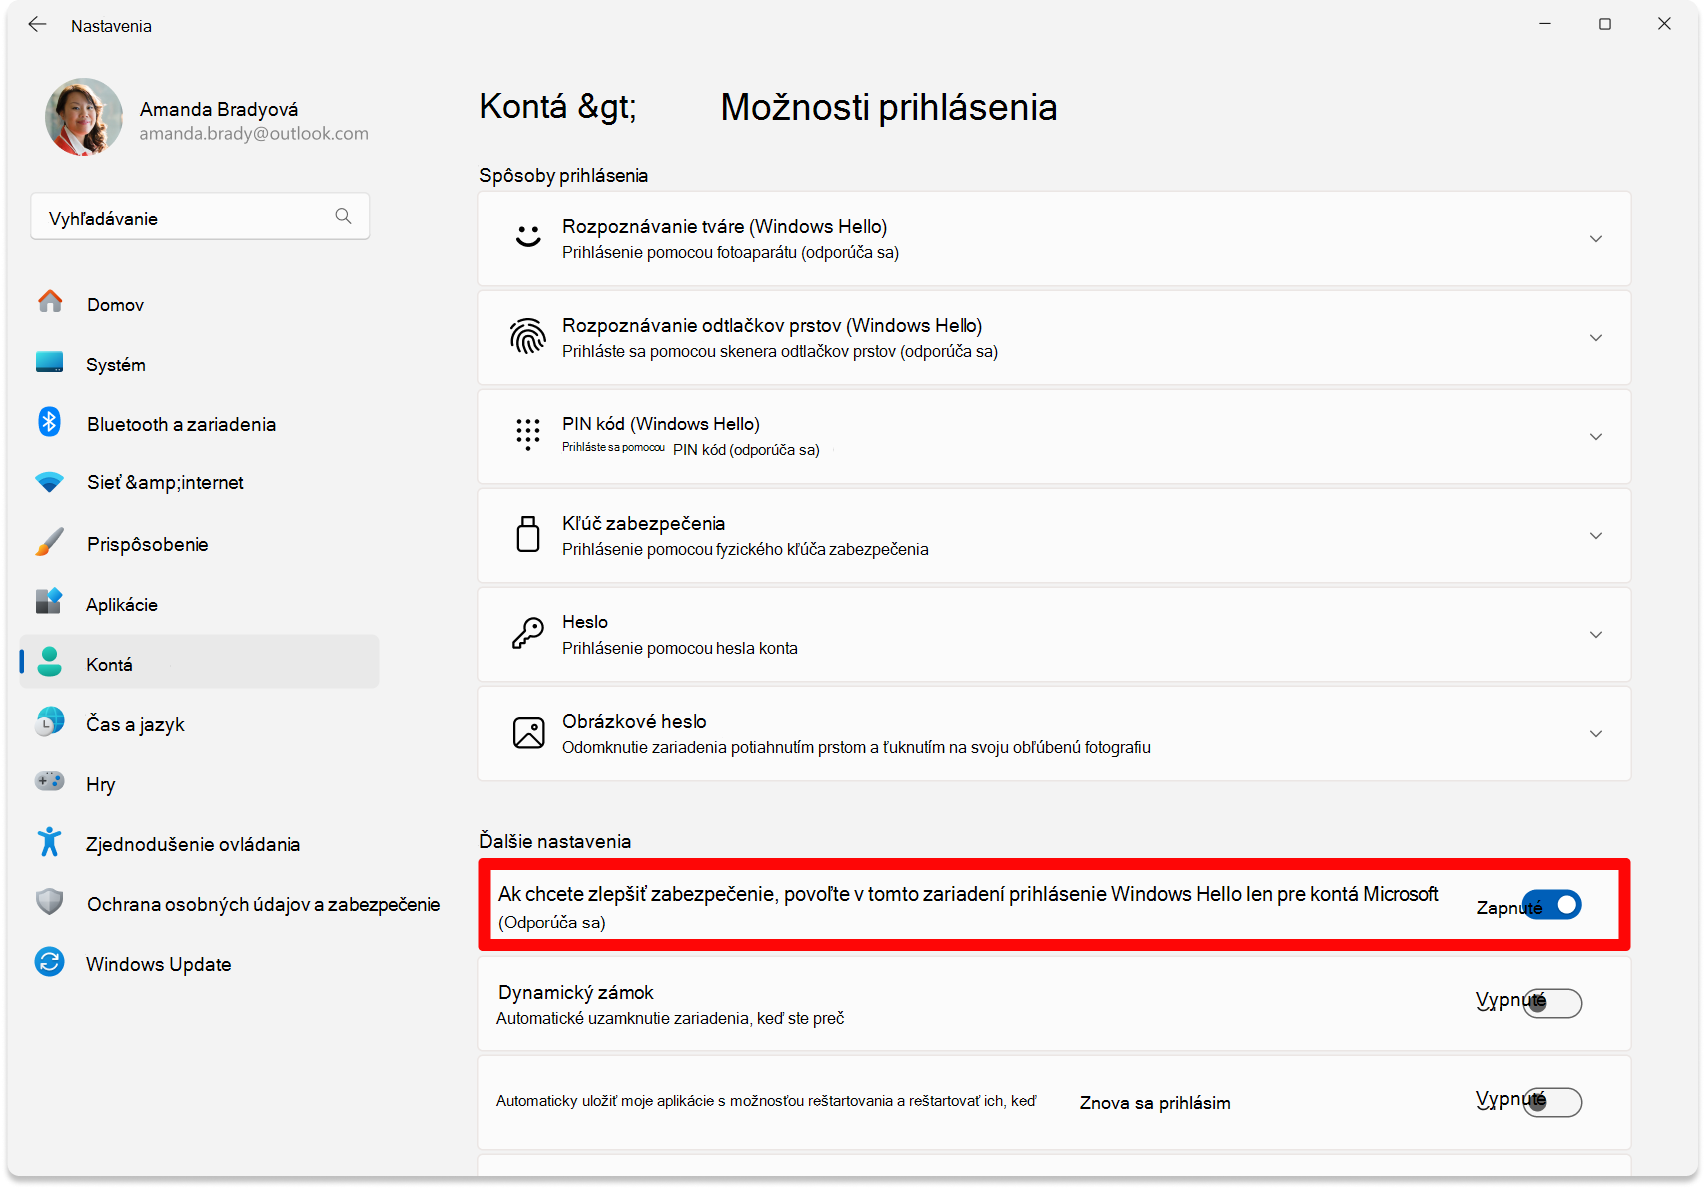Go to Bluetooth a zariadenia

click(x=200, y=424)
